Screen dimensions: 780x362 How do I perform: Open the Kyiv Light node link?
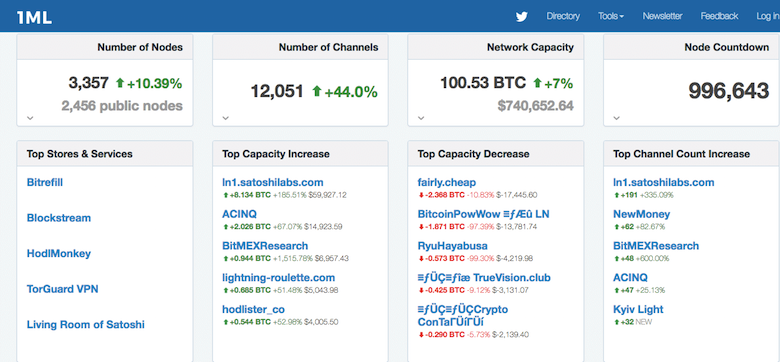click(x=638, y=310)
